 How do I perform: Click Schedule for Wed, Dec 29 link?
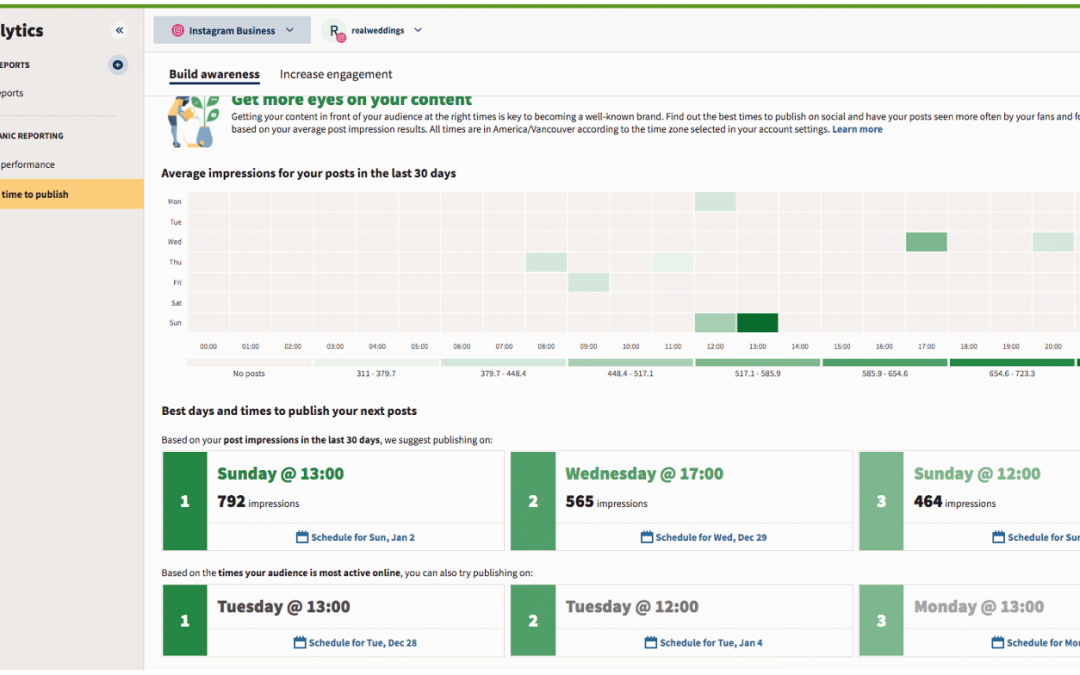click(711, 537)
